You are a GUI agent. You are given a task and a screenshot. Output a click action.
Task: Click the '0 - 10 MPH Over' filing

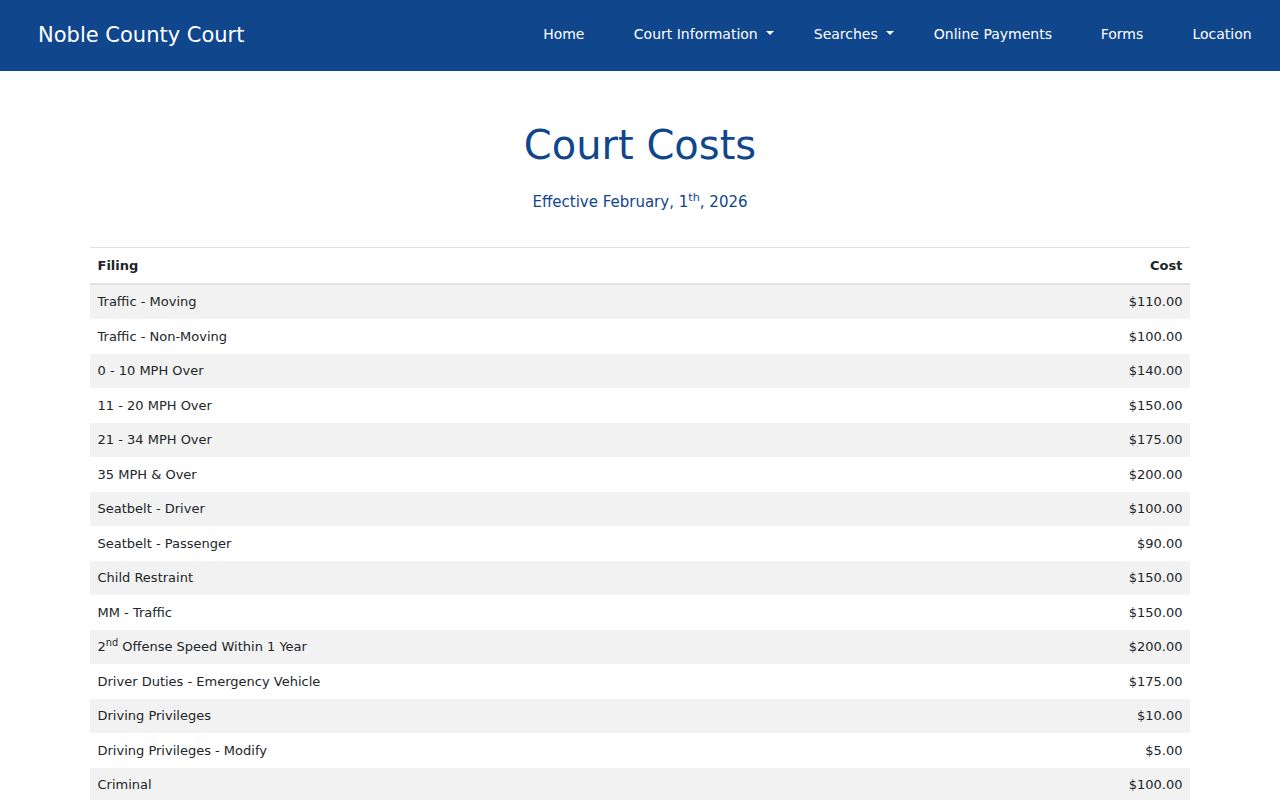coord(151,371)
